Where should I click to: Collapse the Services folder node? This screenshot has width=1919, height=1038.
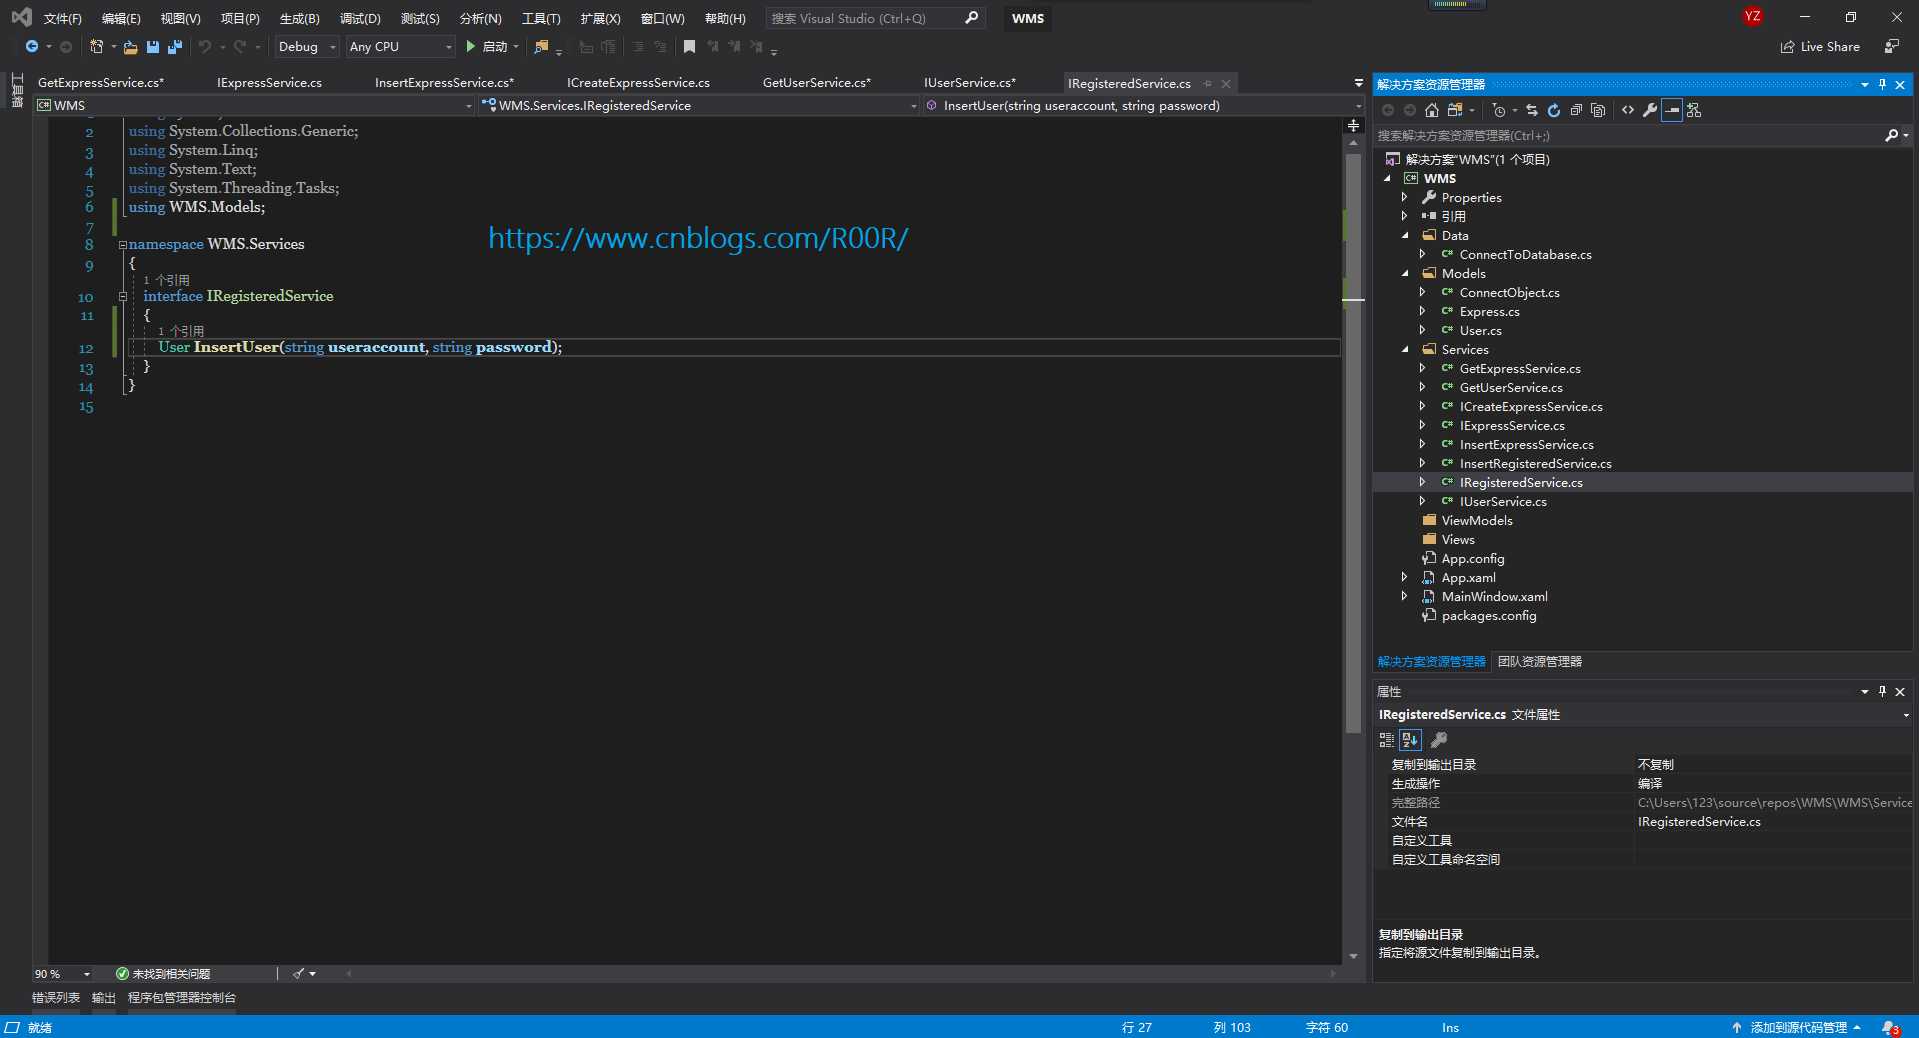1405,350
